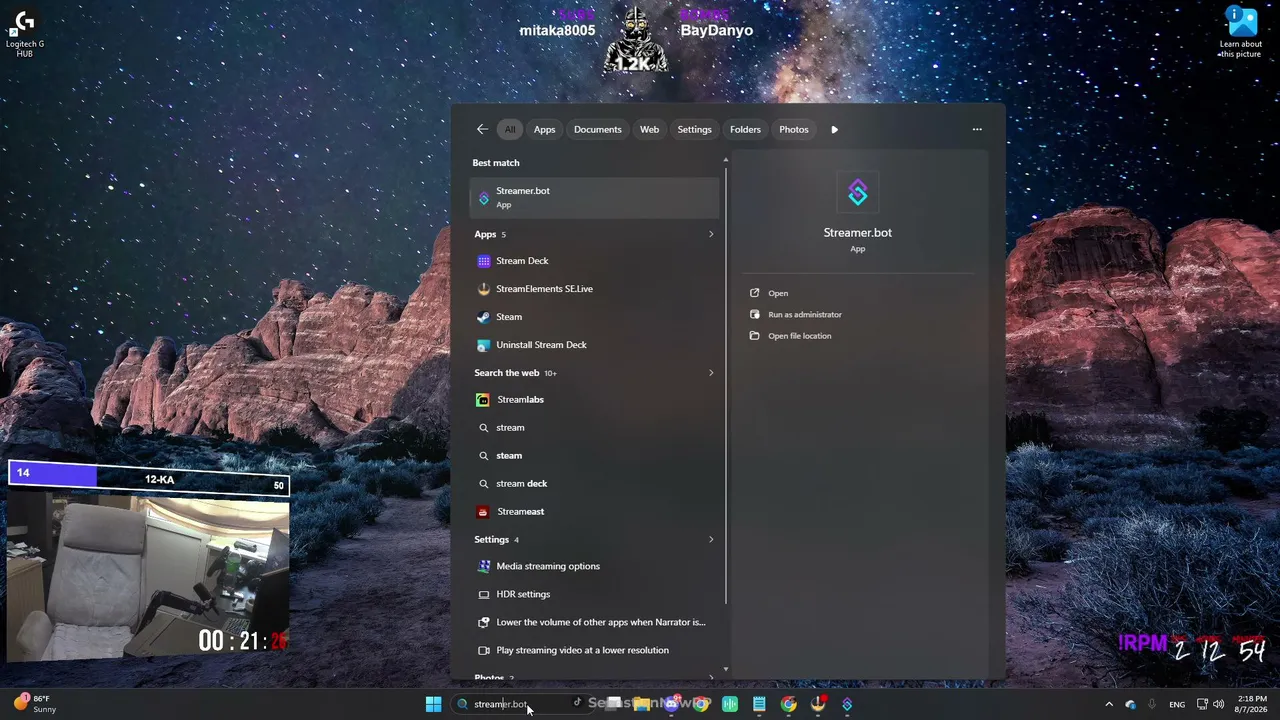Open the search panel more options menu
This screenshot has height=720, width=1280.
pos(977,129)
